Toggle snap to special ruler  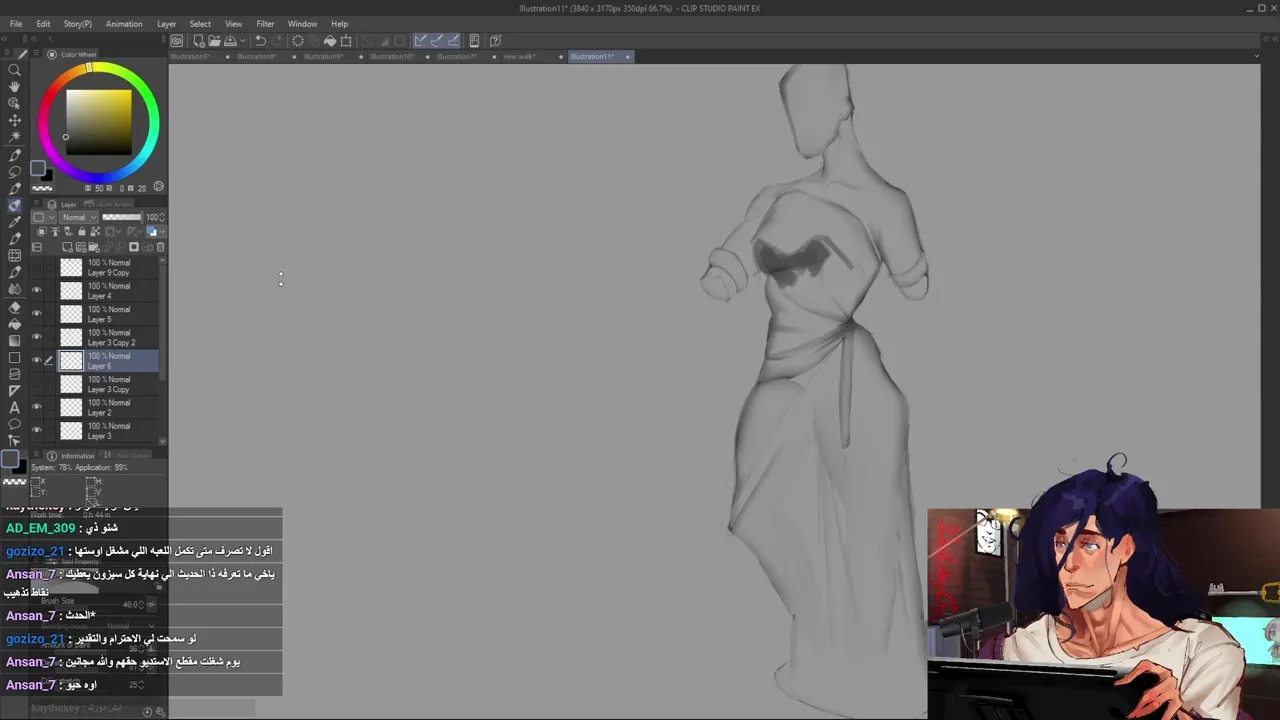pos(437,41)
